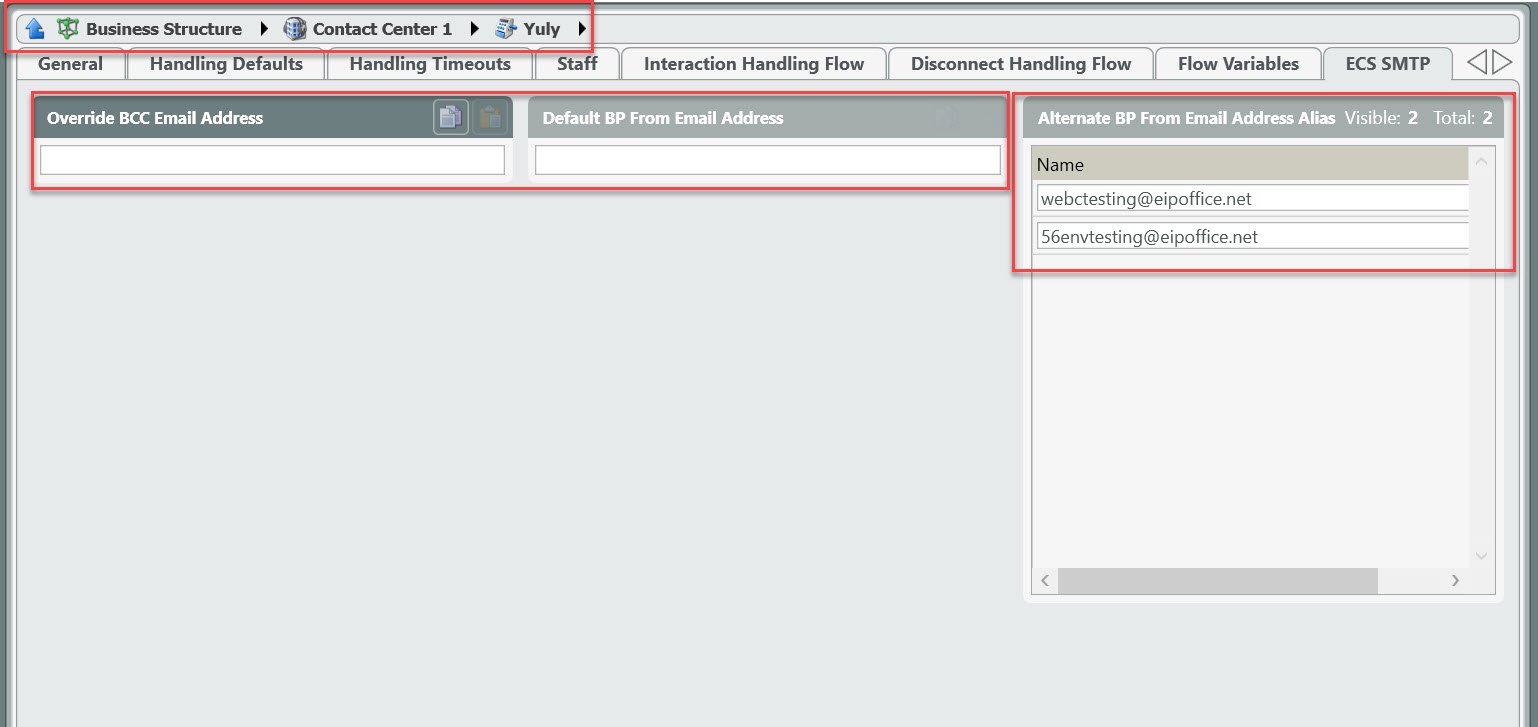Click the Override BCC Email Address field
Screen dimensions: 1538x727
click(272, 160)
